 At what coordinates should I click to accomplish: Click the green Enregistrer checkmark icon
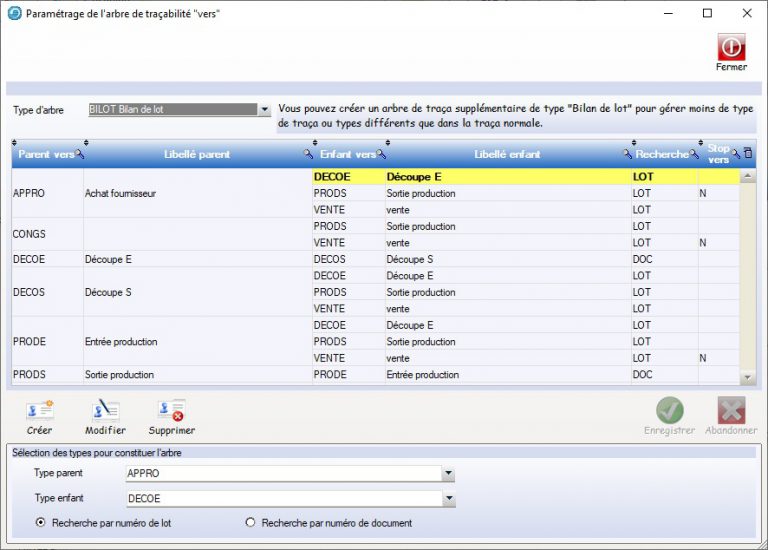coord(669,411)
